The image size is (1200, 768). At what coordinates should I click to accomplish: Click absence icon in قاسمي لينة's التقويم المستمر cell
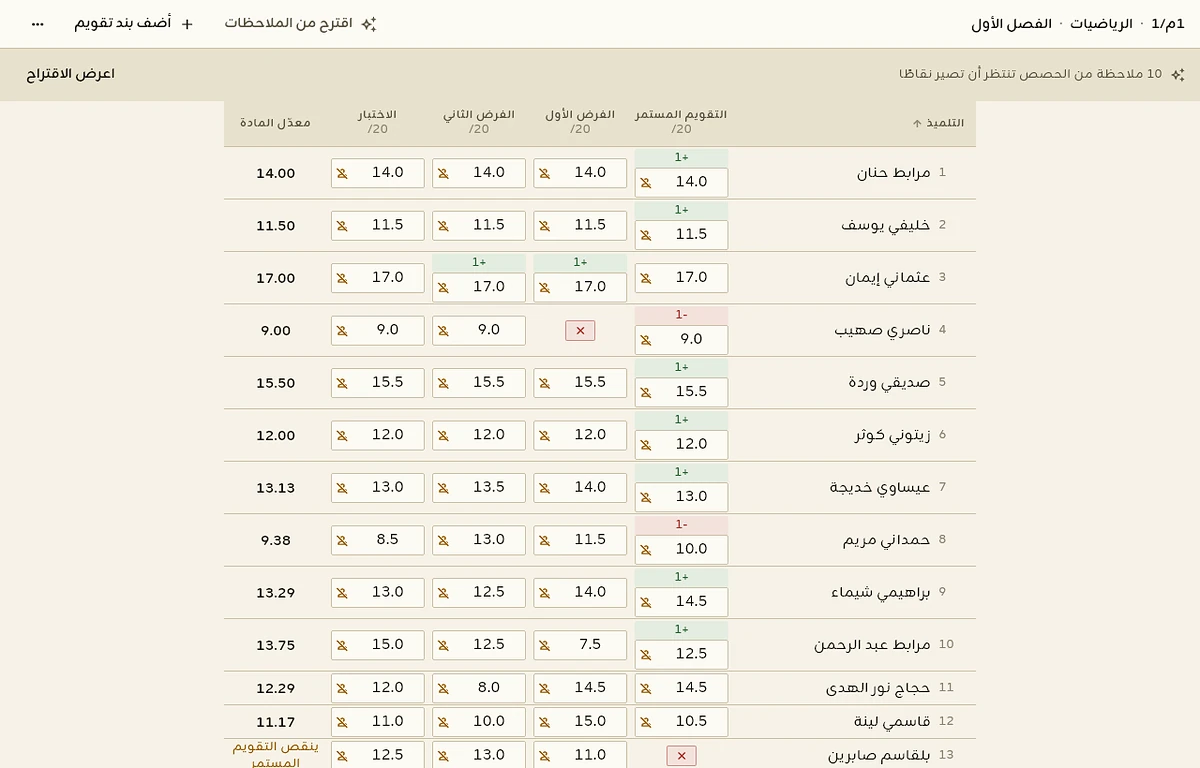(x=645, y=722)
